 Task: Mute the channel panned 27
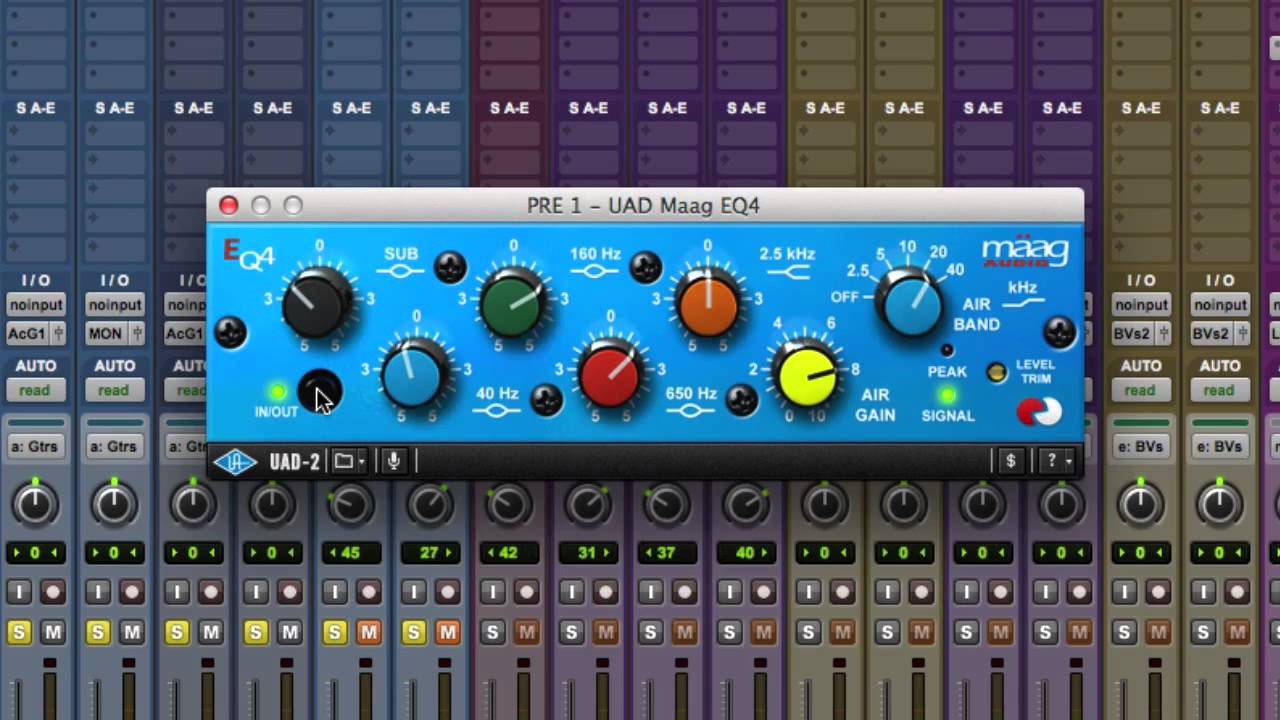pos(447,632)
